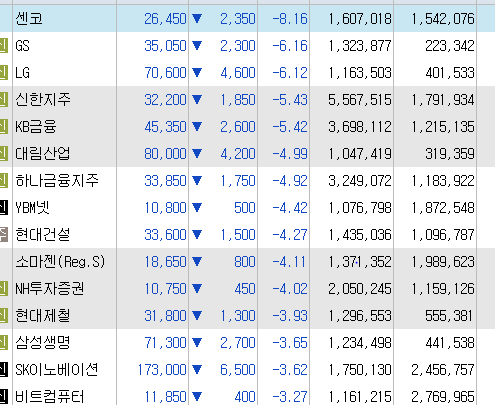Click the volume 3,249,072 for 하나금융지주
The height and width of the screenshot is (405, 495).
click(x=360, y=181)
